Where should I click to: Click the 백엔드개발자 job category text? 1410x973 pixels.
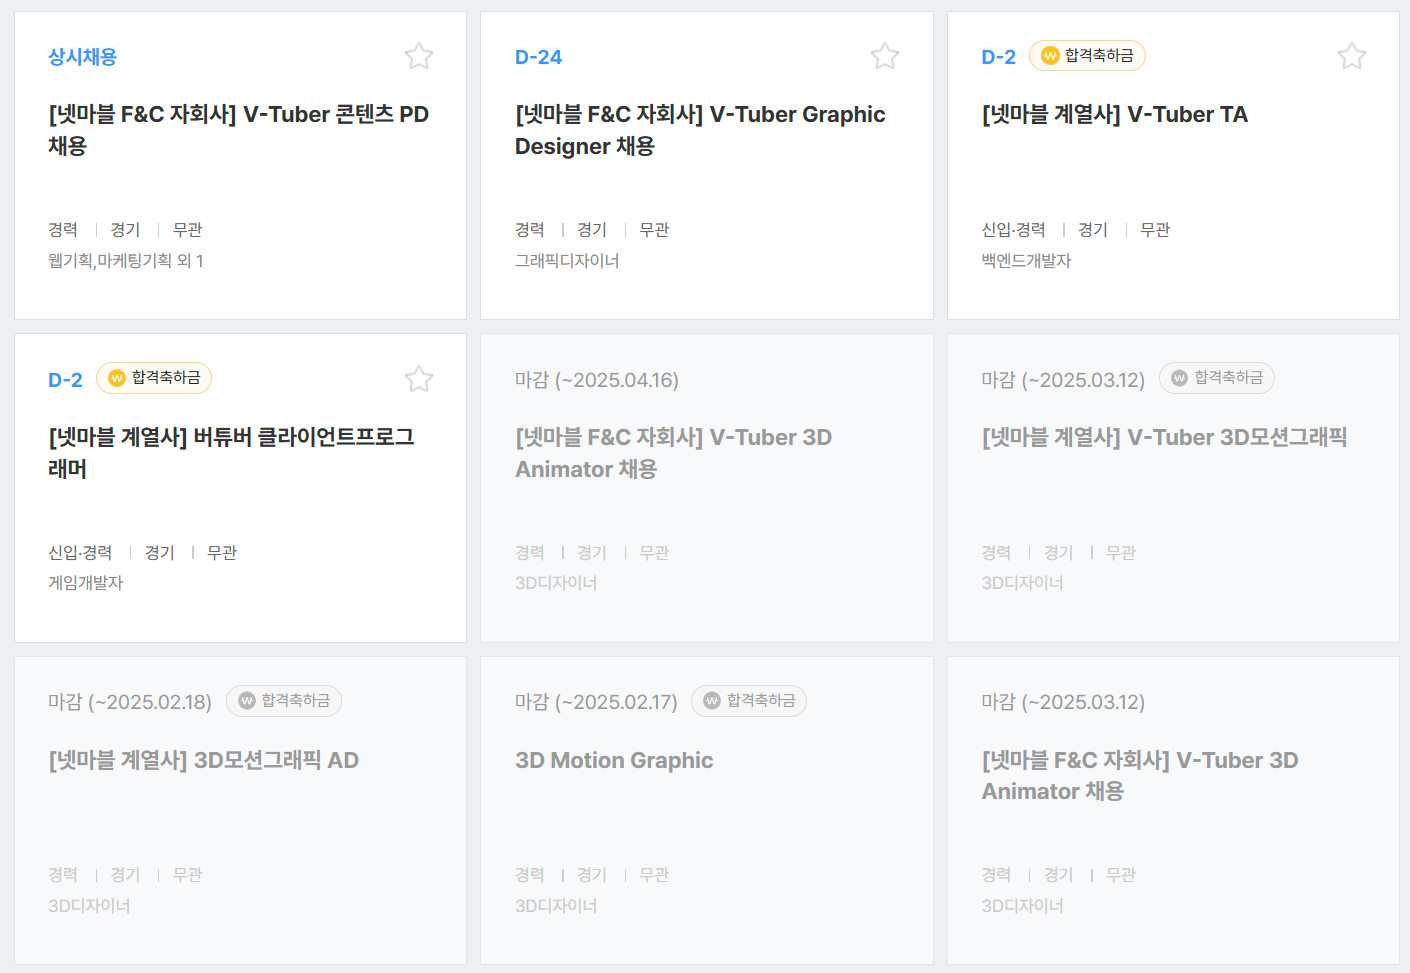[1026, 261]
